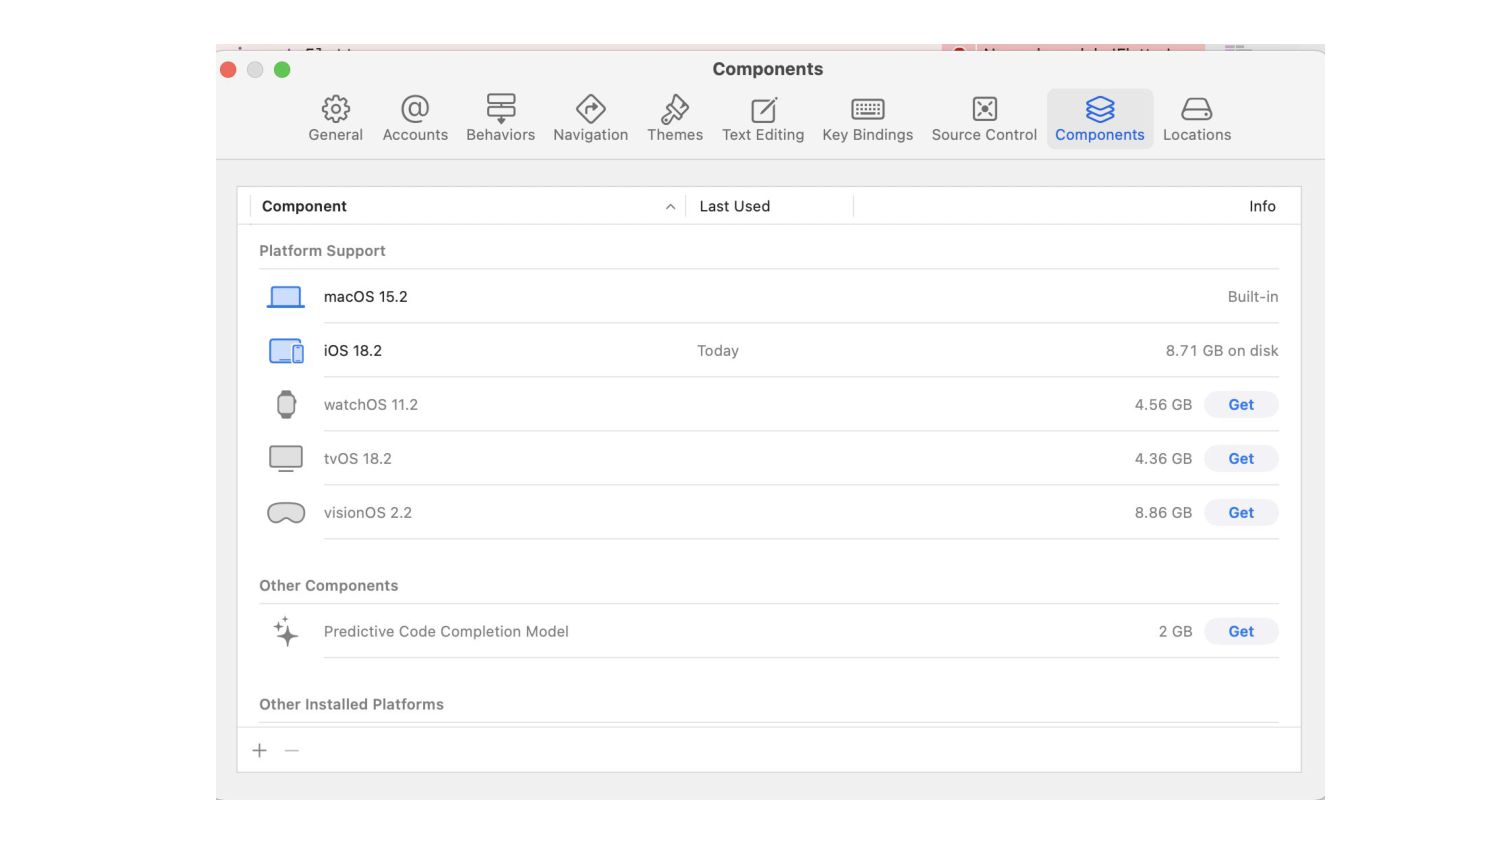
Task: Click the 8.86 GB size value
Action: point(1163,513)
